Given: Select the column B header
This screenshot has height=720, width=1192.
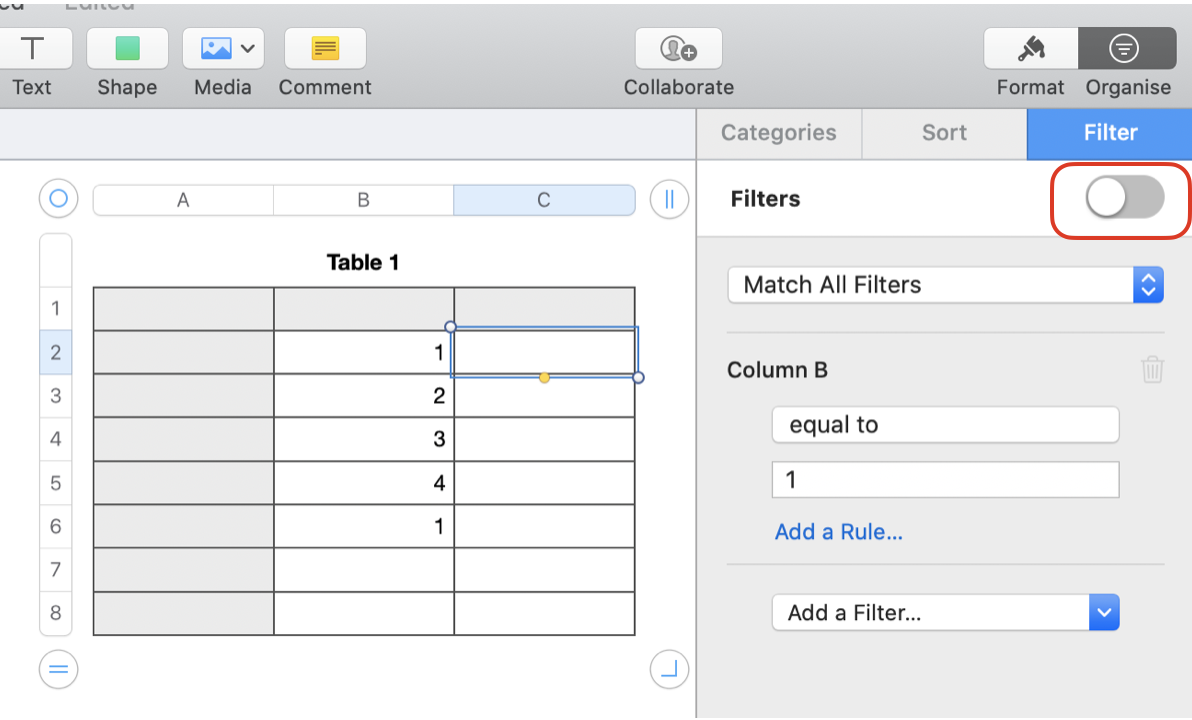Looking at the screenshot, I should 363,200.
